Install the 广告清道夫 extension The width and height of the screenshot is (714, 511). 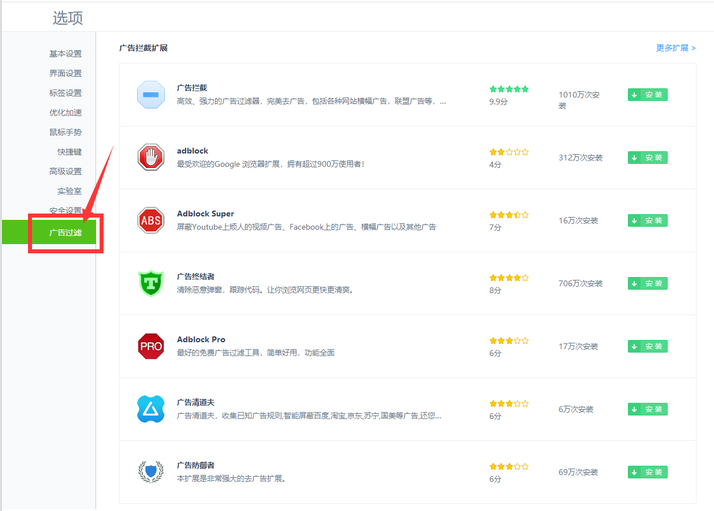(648, 409)
